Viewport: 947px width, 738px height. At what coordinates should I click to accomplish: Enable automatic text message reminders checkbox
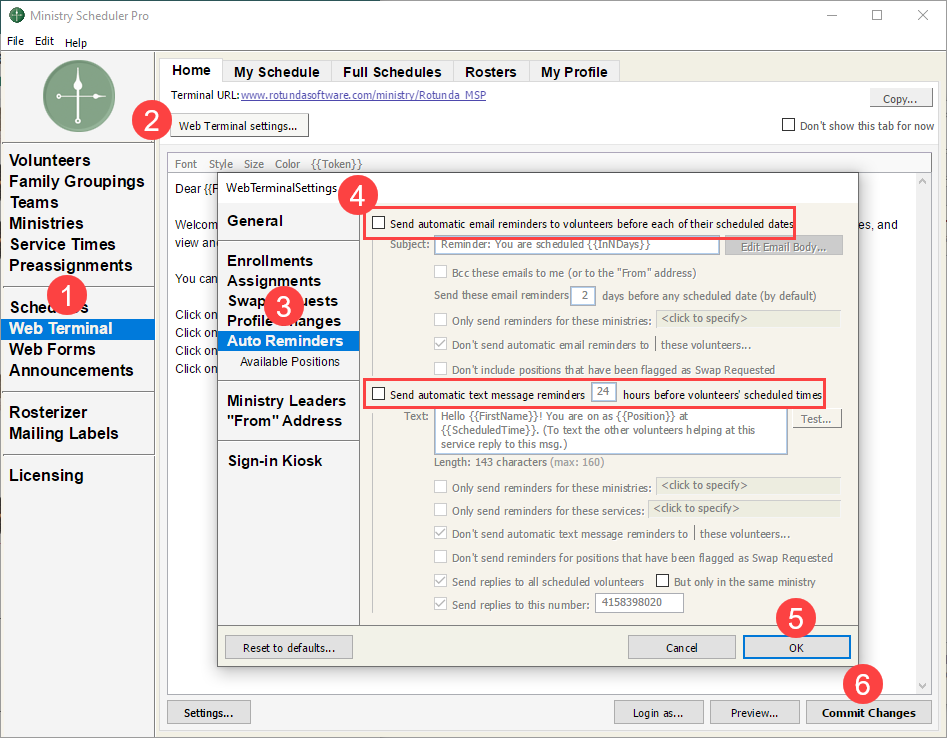pyautogui.click(x=378, y=394)
